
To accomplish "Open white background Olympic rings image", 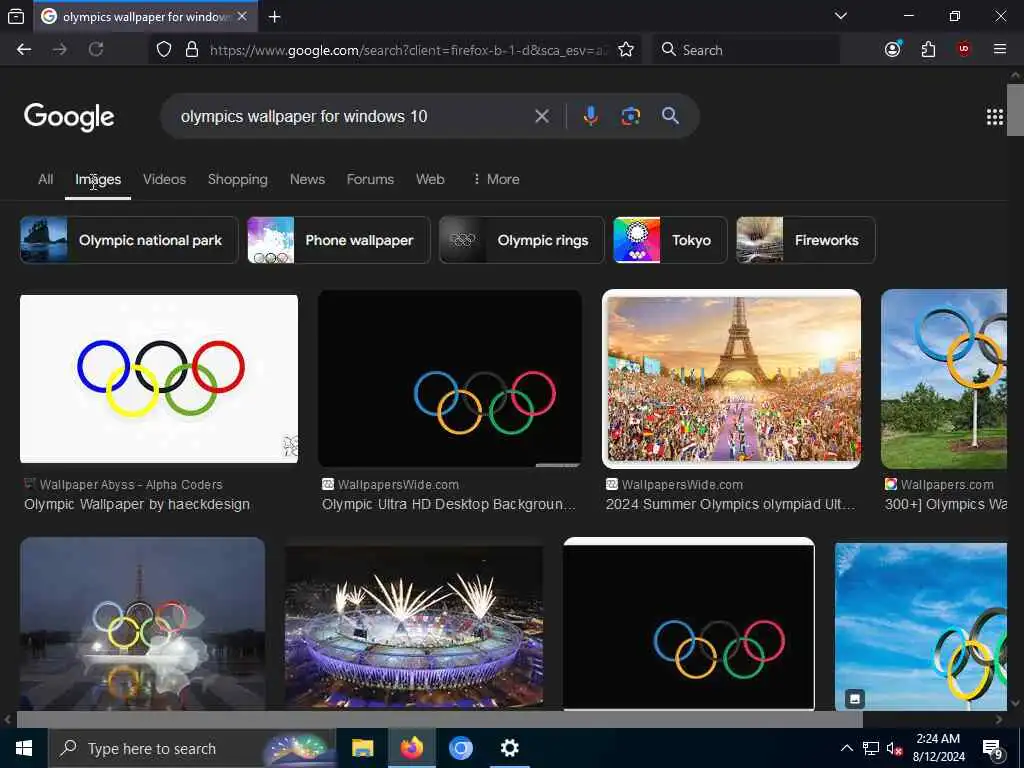I will pos(159,379).
